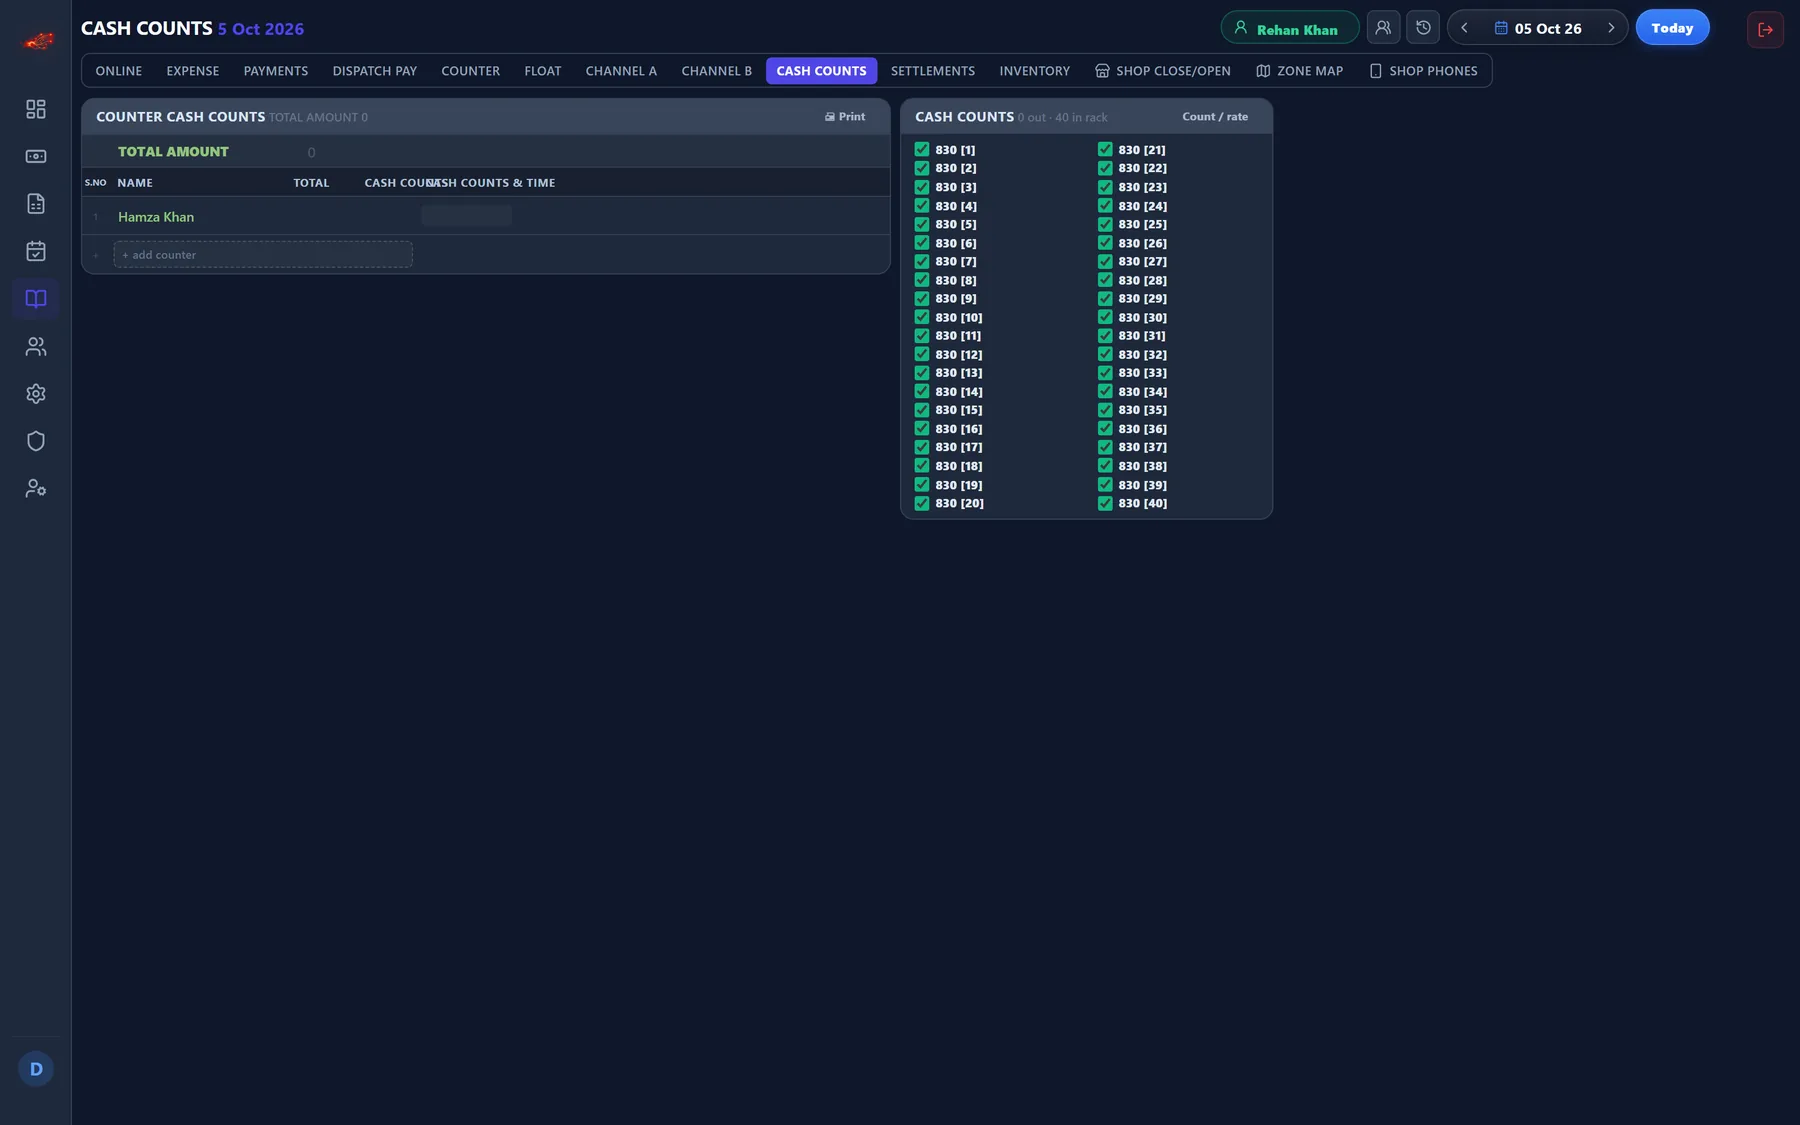
Task: Click the red app logo
Action: (x=38, y=41)
